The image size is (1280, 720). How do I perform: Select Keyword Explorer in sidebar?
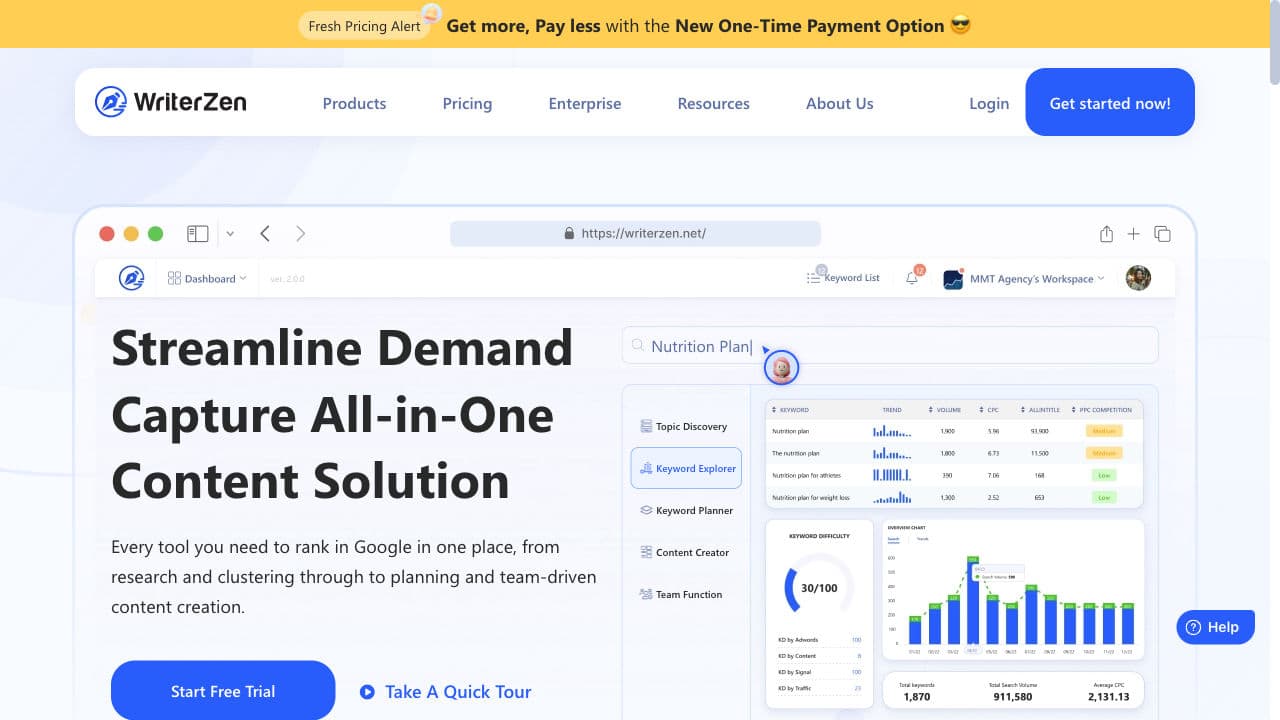pyautogui.click(x=686, y=468)
